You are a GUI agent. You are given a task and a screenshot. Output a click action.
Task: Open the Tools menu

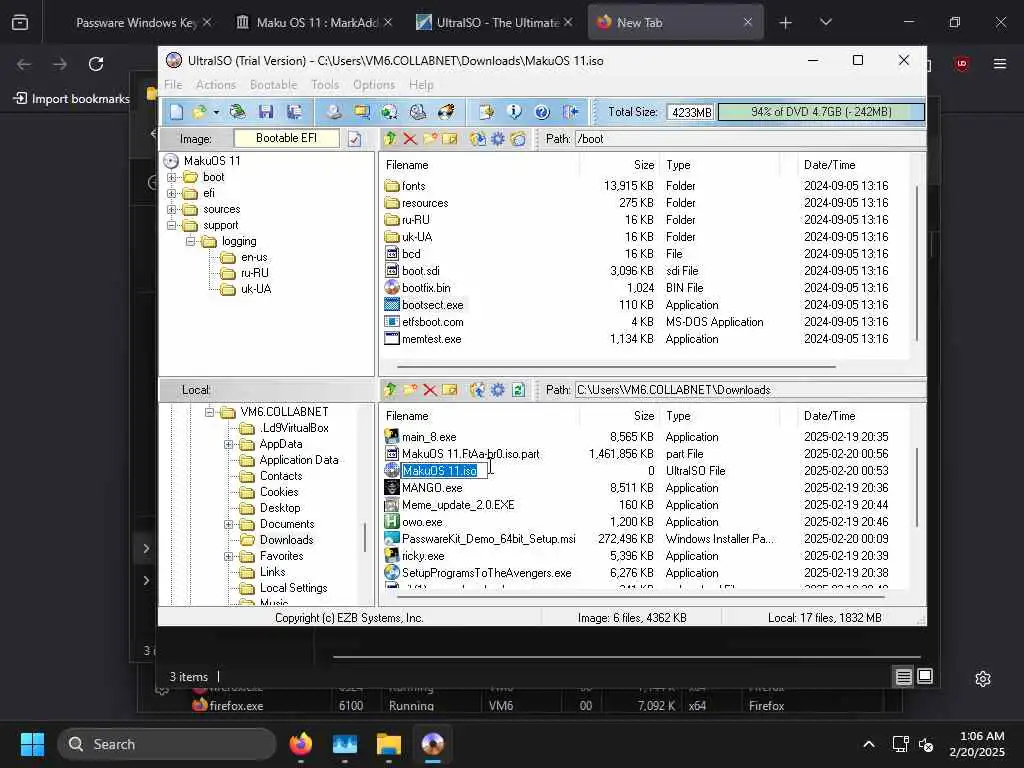coord(325,85)
